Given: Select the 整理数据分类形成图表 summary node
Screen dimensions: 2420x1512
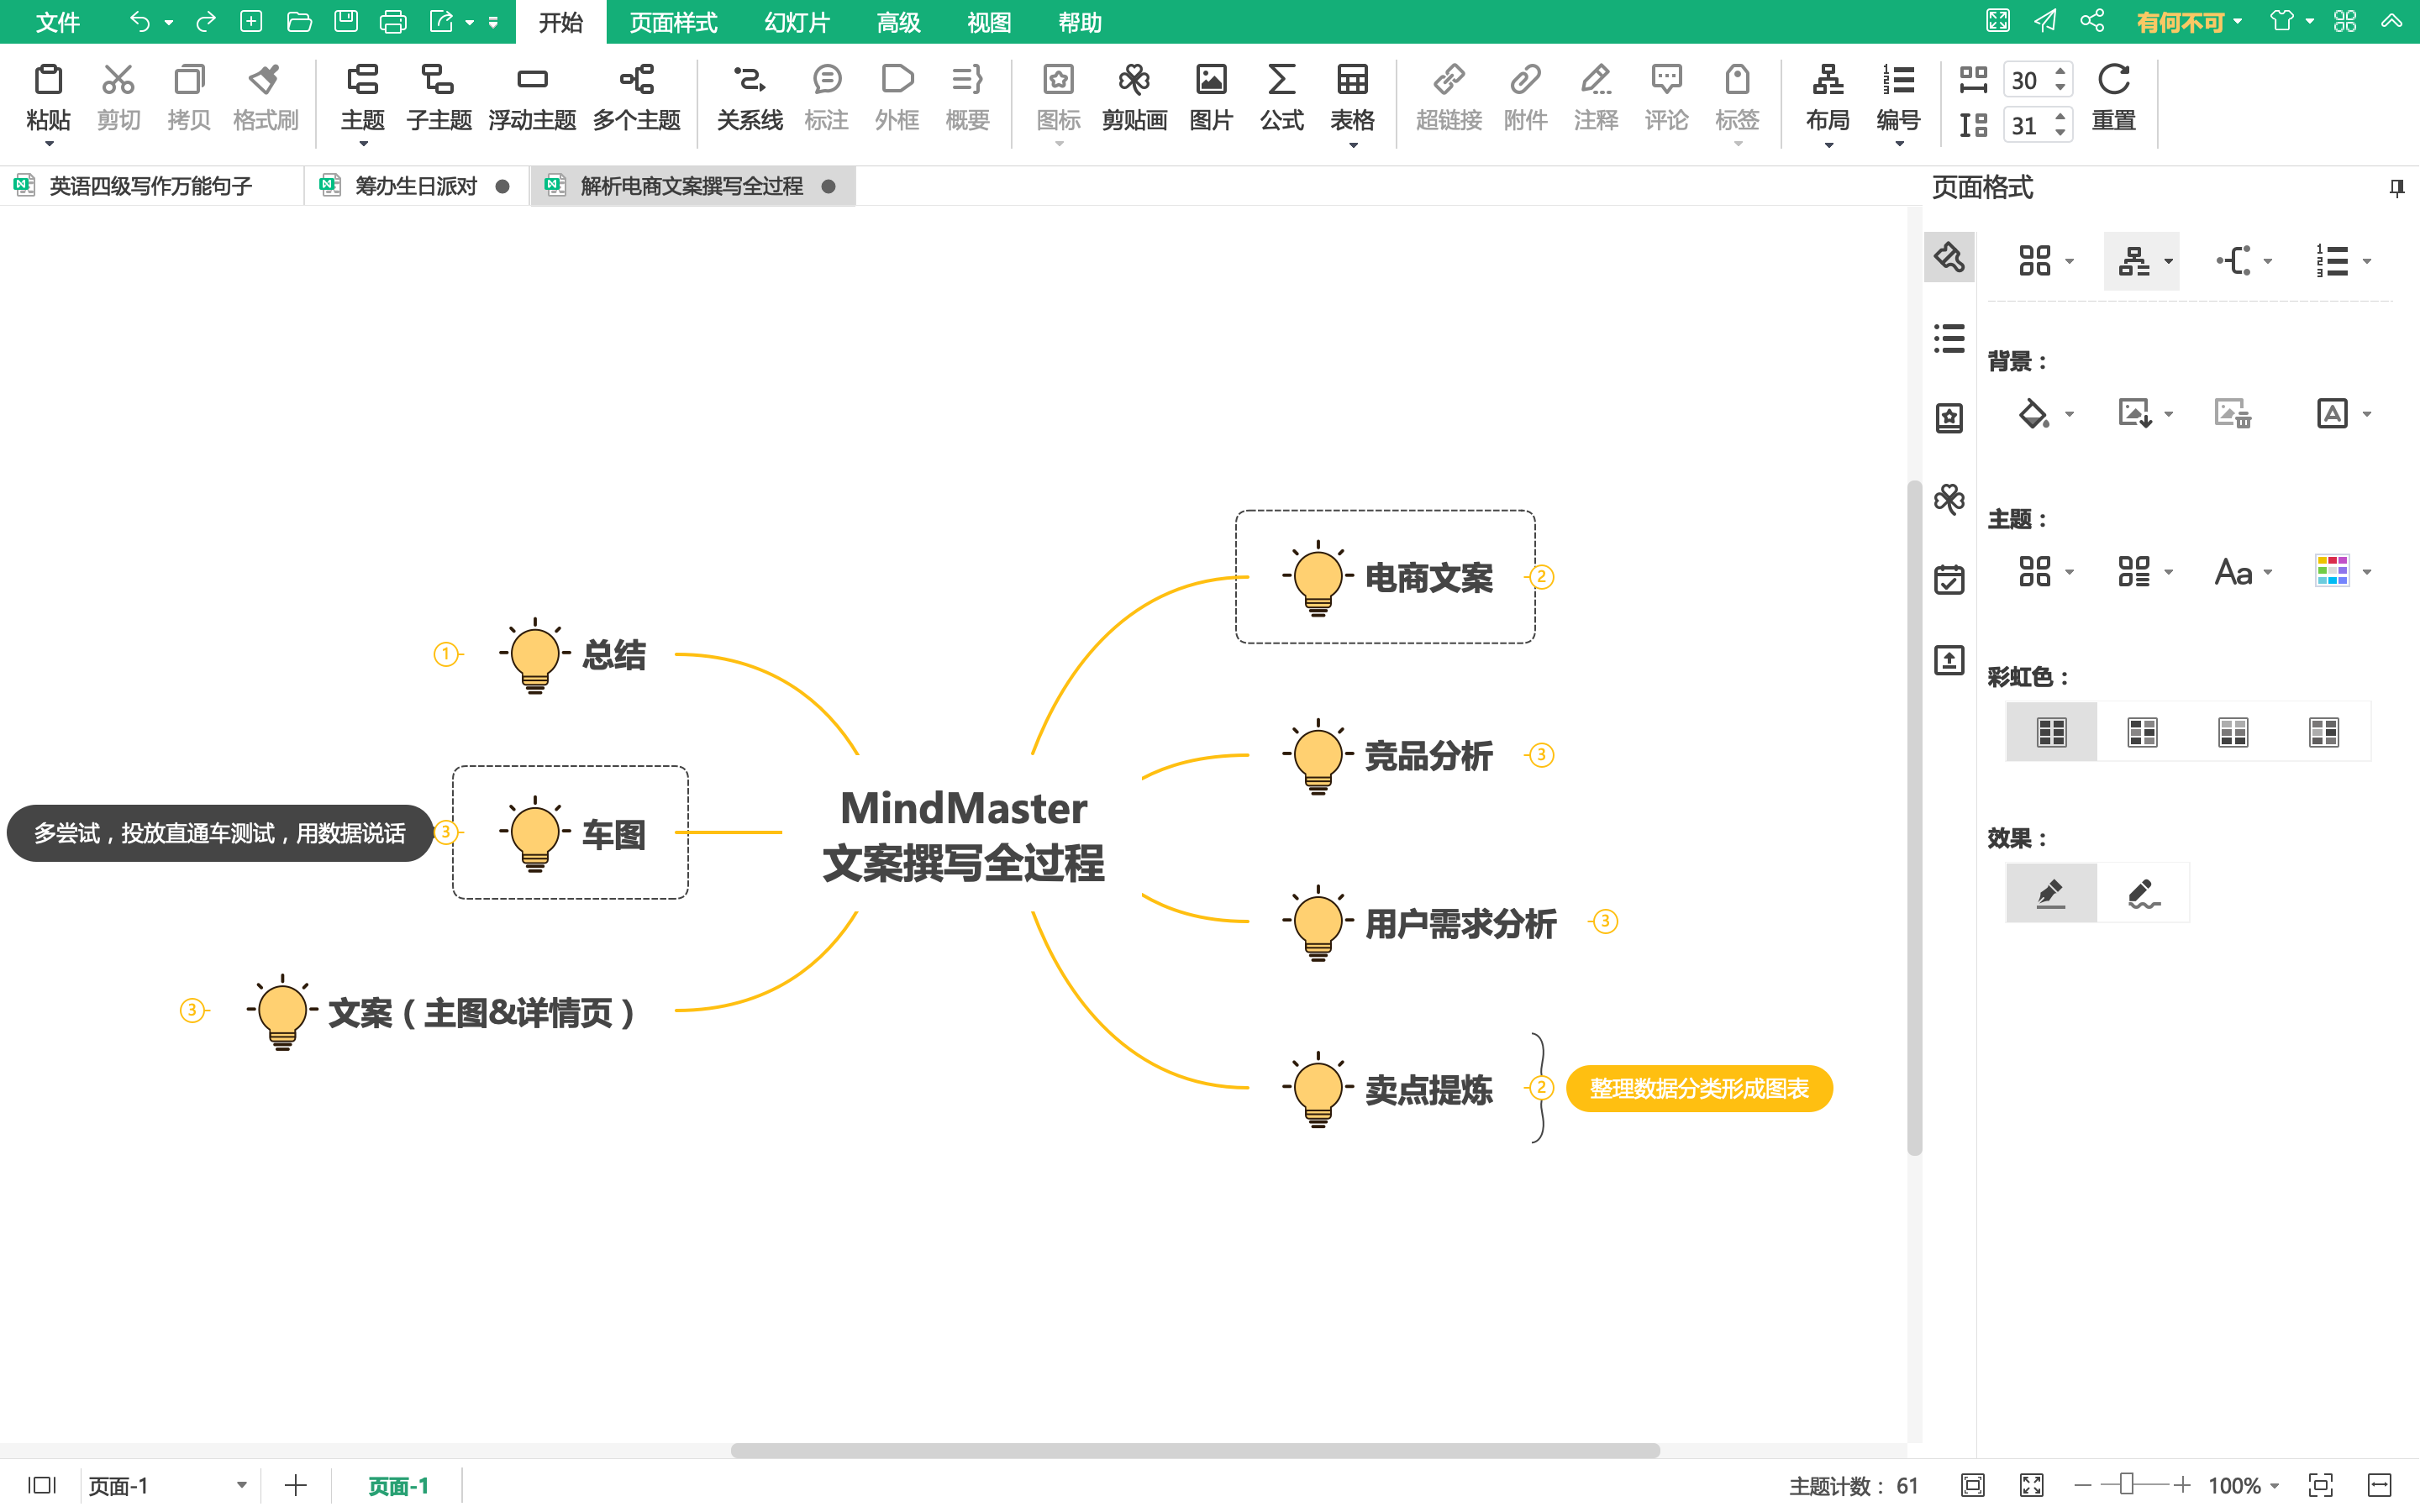Looking at the screenshot, I should [1698, 1088].
